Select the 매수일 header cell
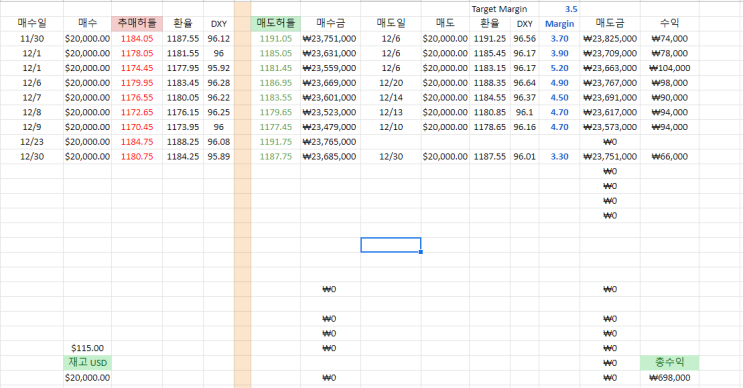Image resolution: width=743 pixels, height=388 pixels. tap(32, 23)
